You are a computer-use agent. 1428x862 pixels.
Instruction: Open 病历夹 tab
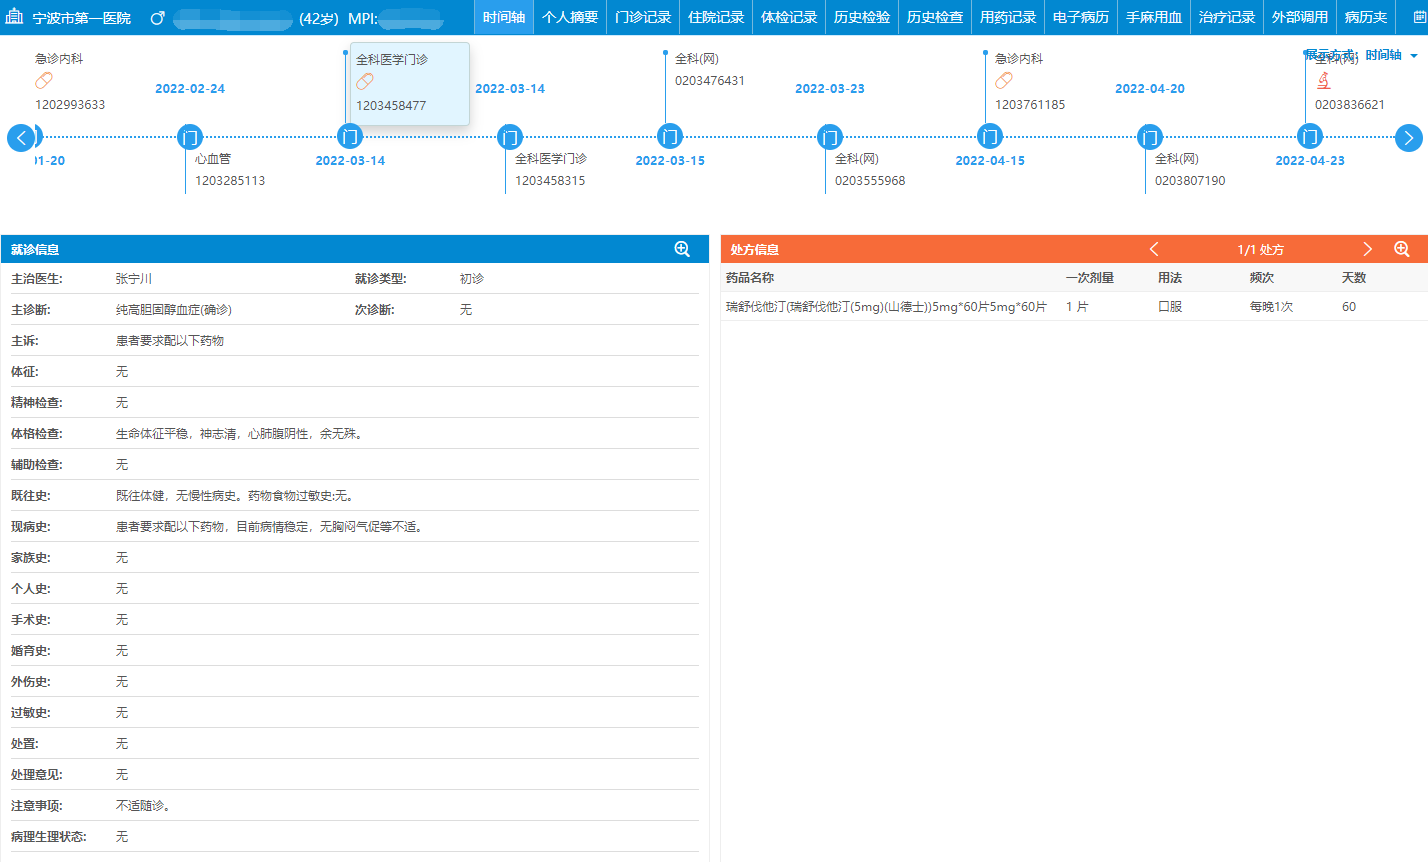[1366, 17]
